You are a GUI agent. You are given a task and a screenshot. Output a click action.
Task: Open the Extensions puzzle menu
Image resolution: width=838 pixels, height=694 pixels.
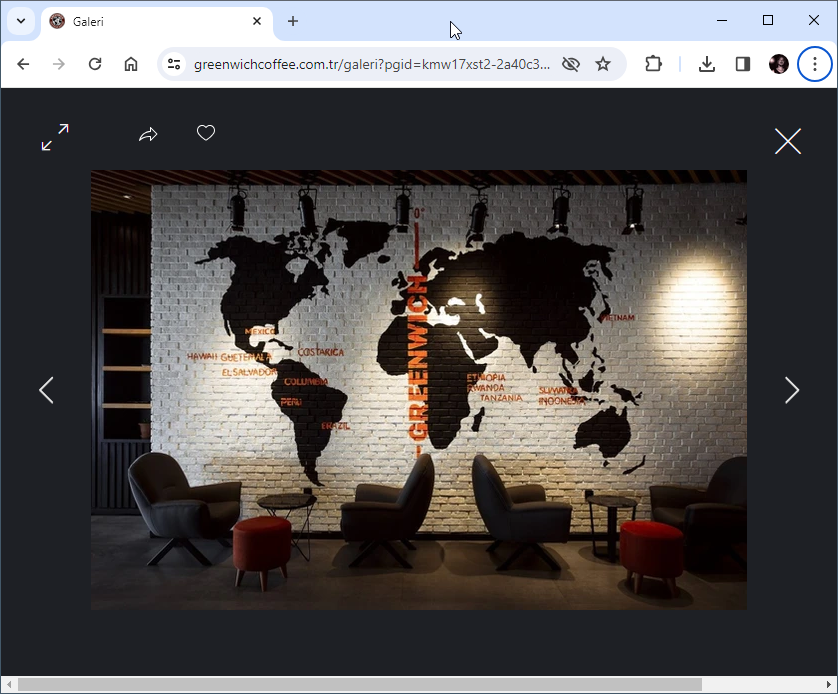tap(653, 64)
